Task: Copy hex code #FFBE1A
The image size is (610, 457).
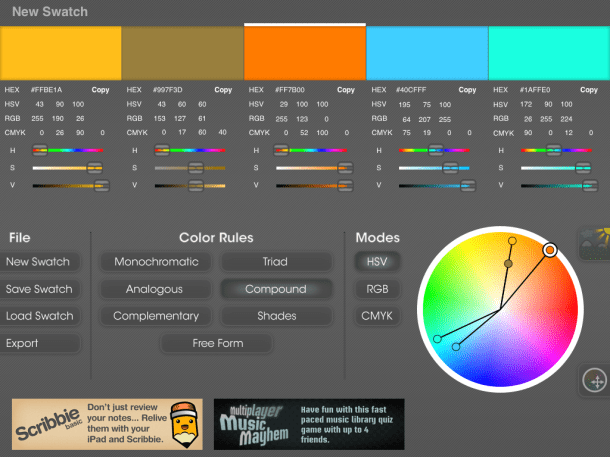Action: point(100,90)
